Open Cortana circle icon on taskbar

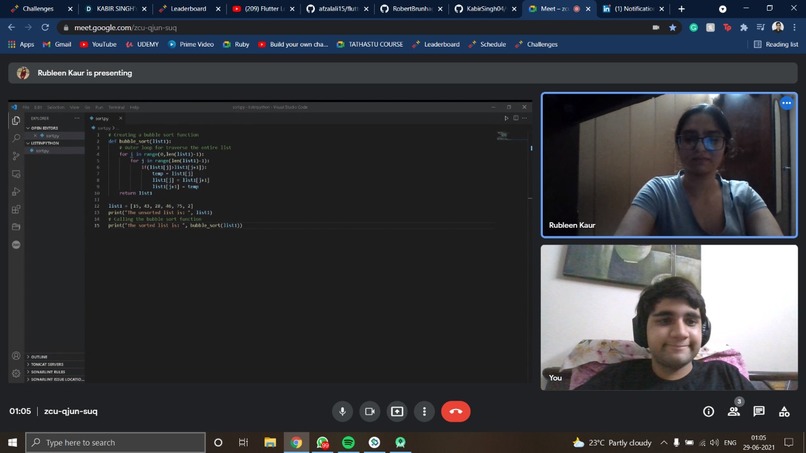(218, 442)
